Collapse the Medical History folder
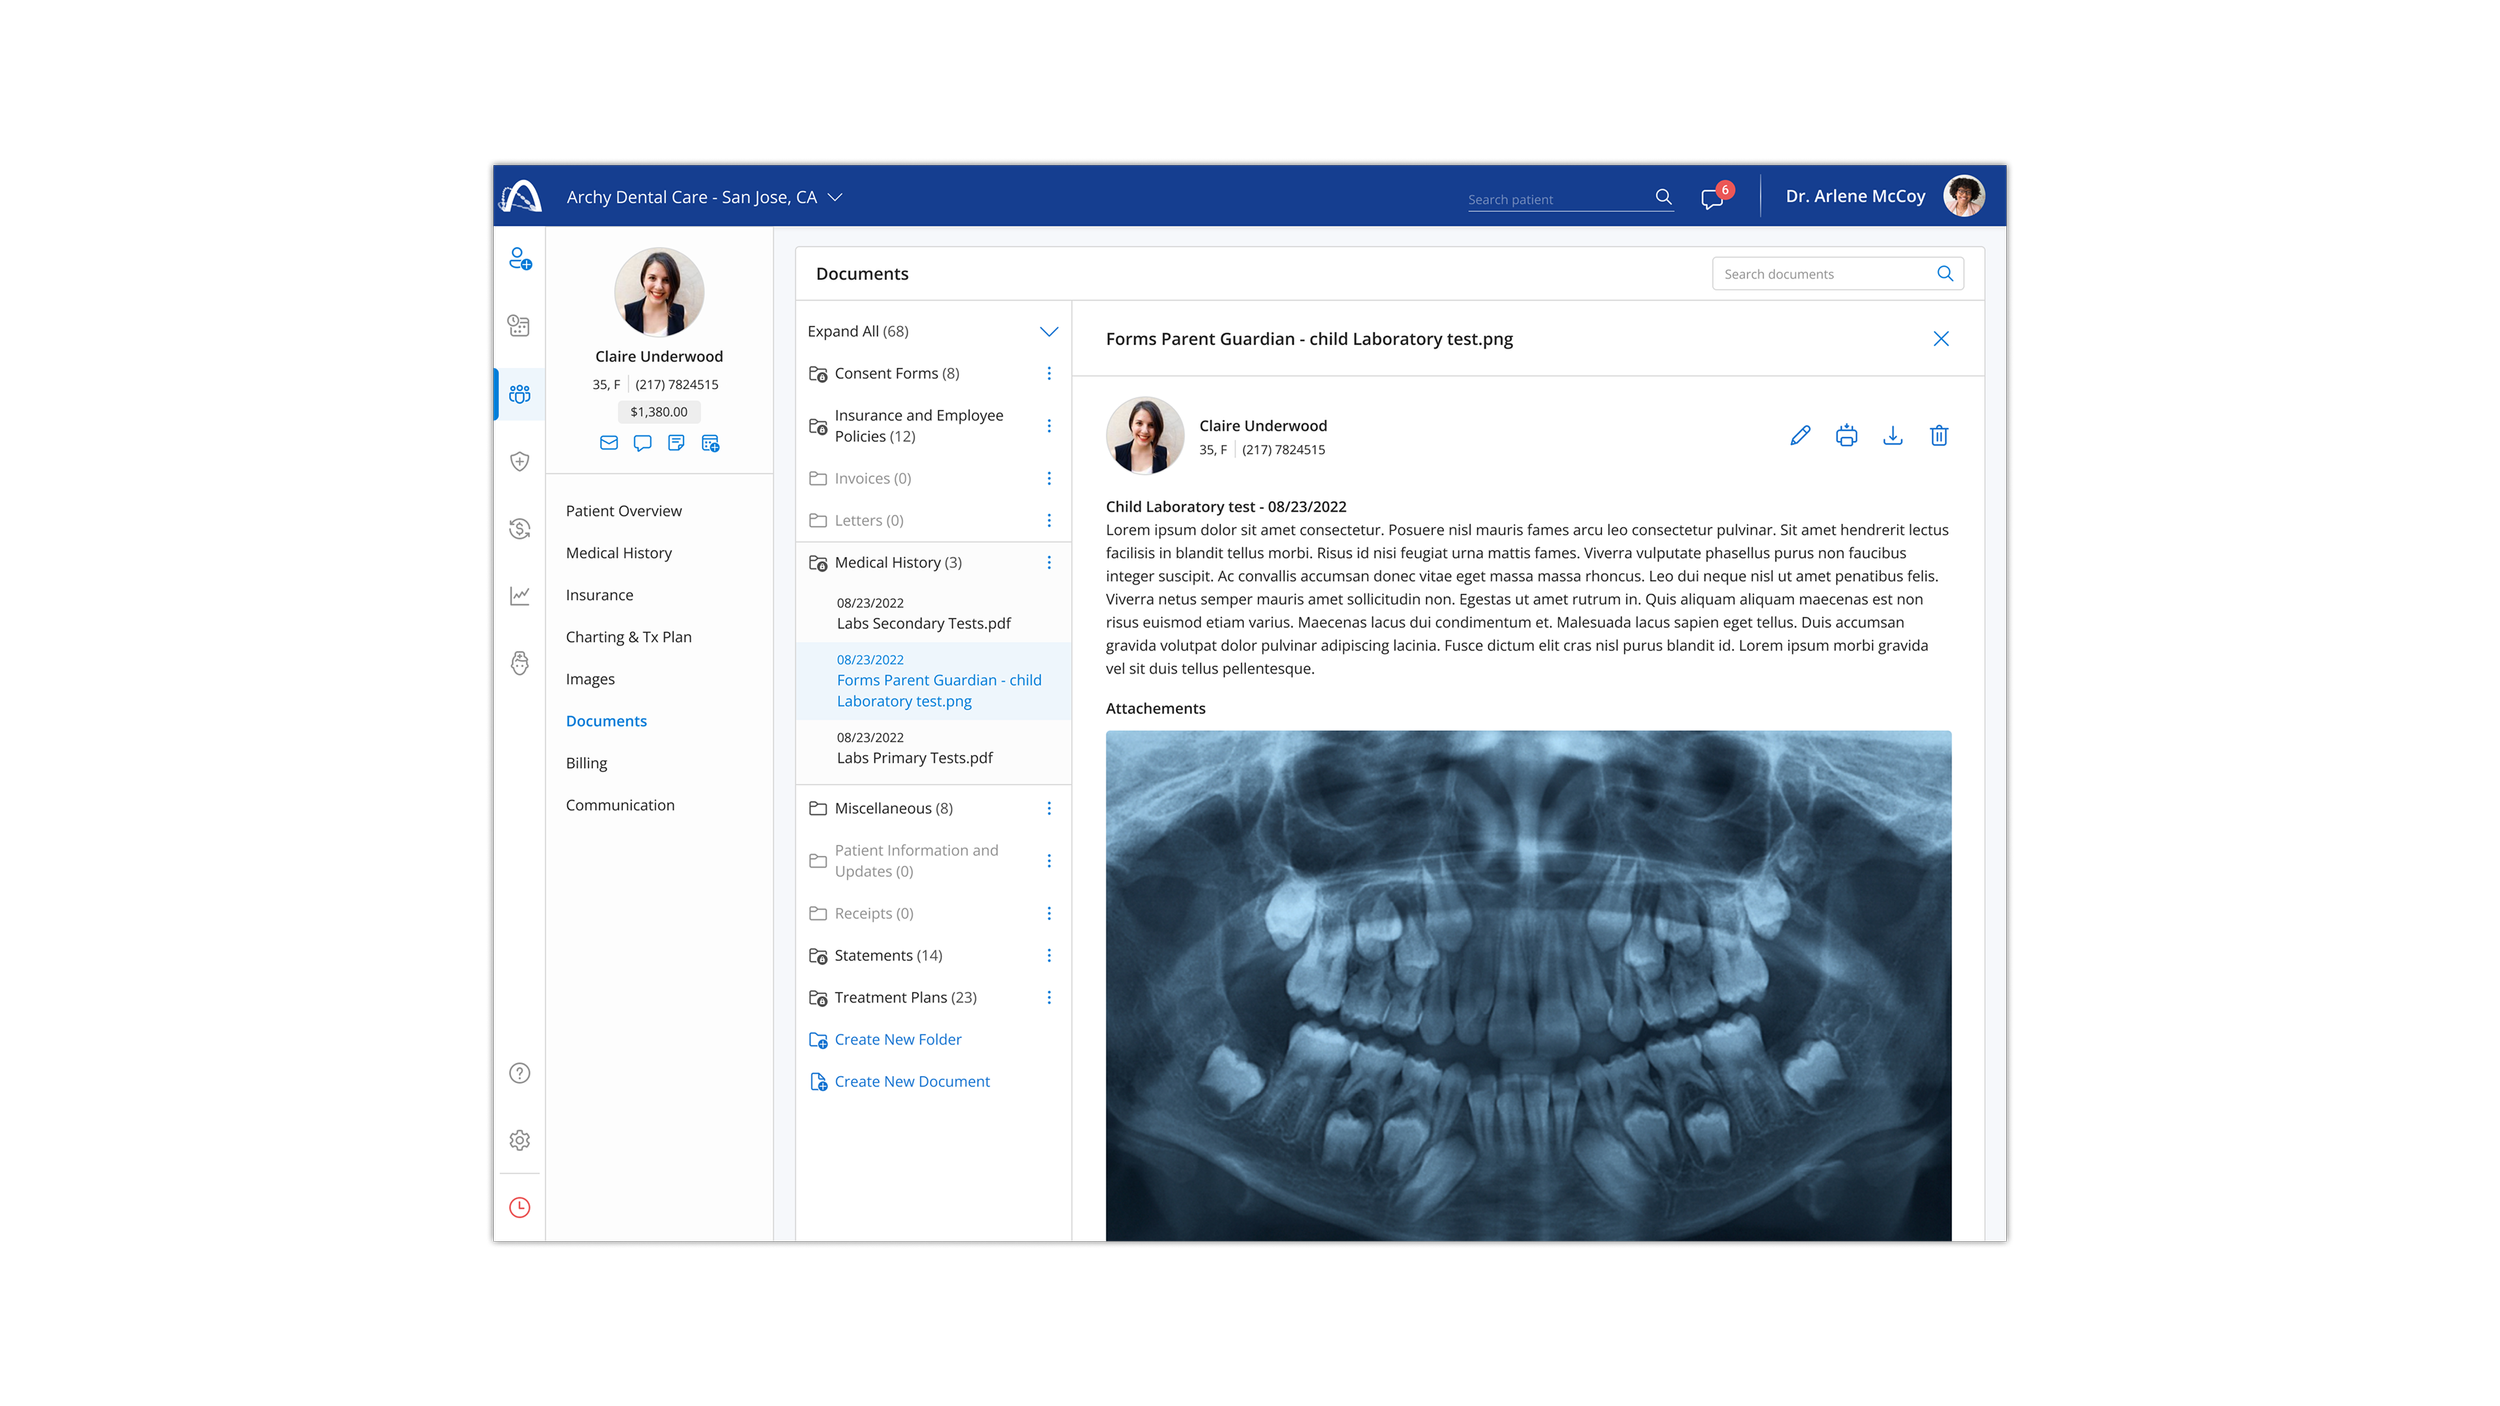 point(897,563)
